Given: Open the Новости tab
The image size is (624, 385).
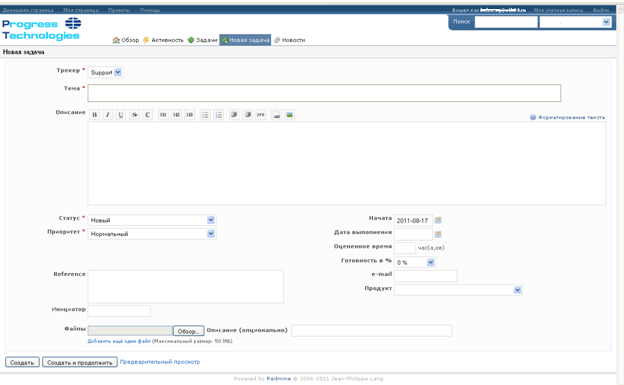Looking at the screenshot, I should tap(290, 40).
